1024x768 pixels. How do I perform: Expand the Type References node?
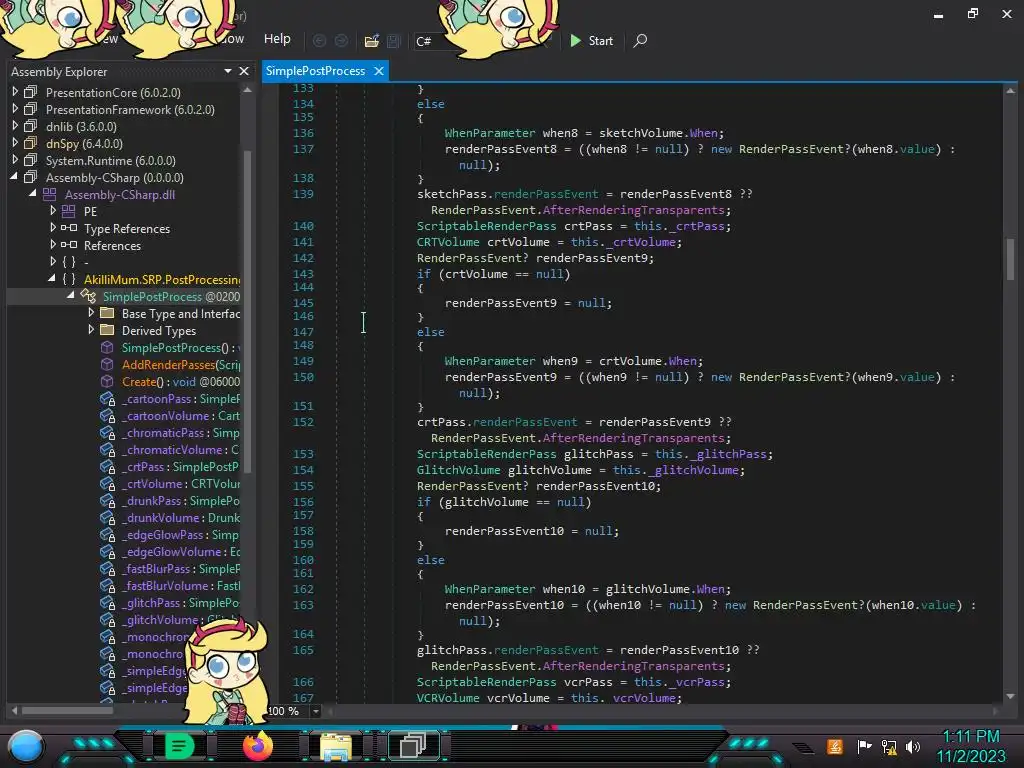click(53, 227)
